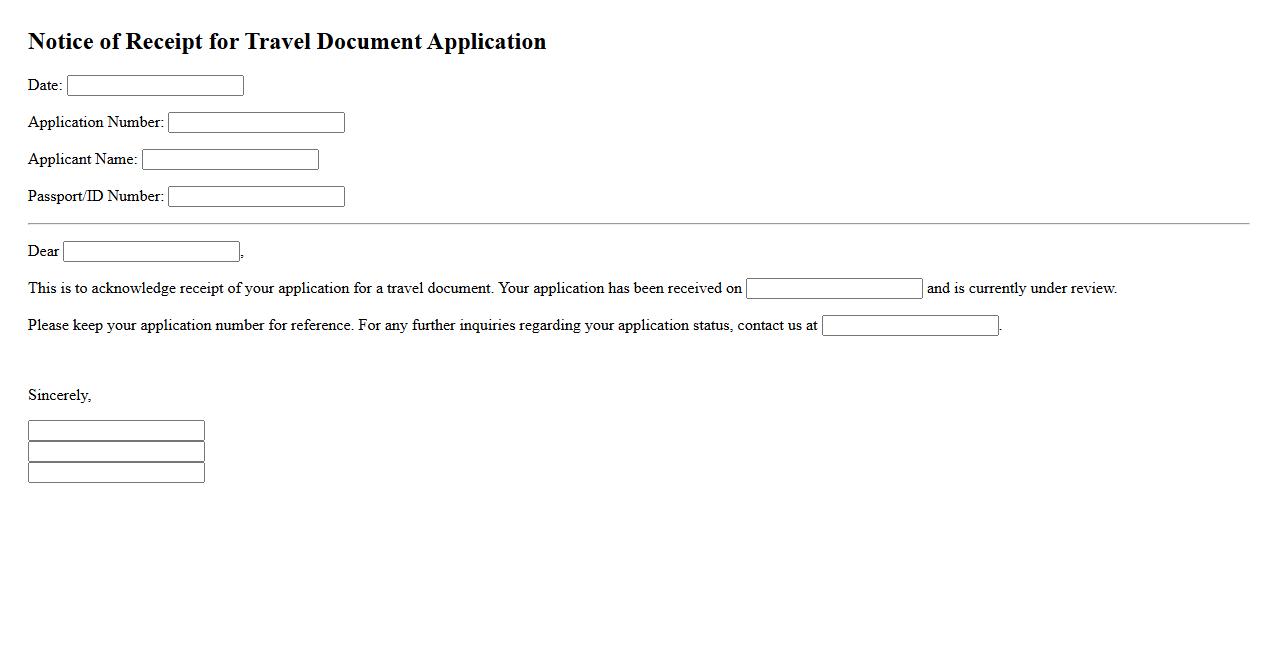Select the 'contact us at' input field
Viewport: 1278px width, 650px height.
click(x=910, y=326)
